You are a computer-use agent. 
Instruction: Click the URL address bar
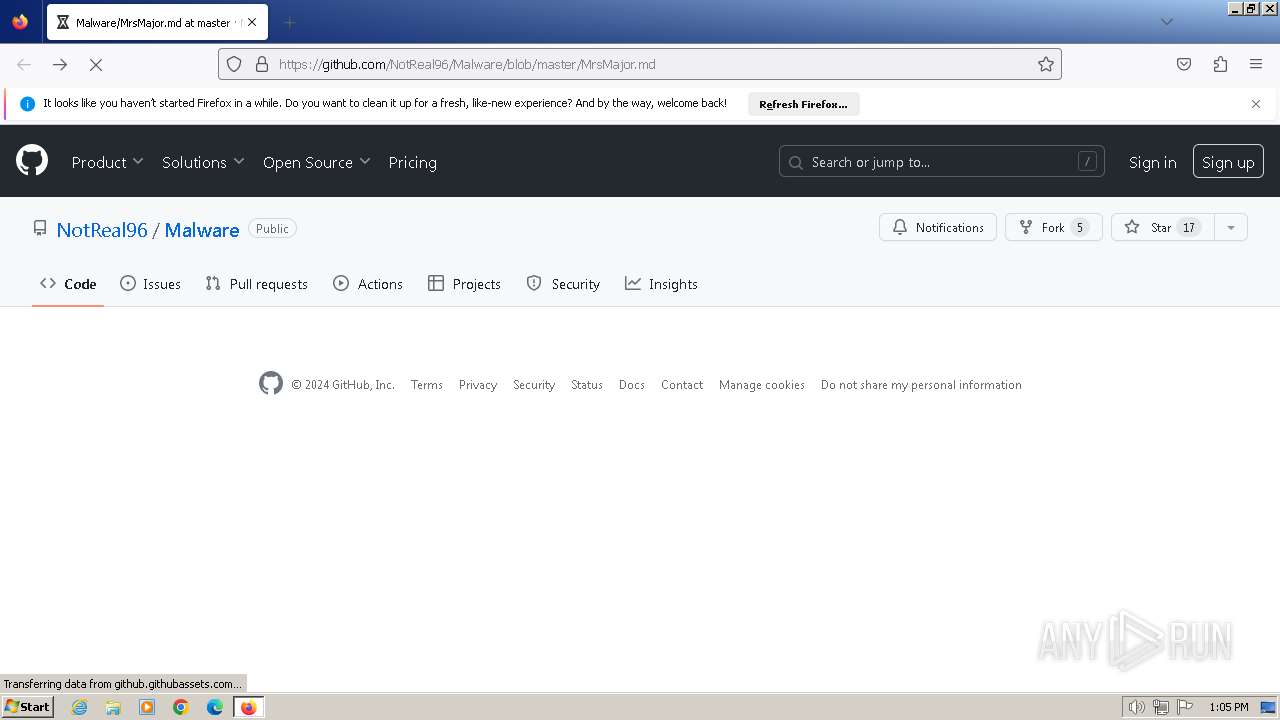tap(640, 64)
